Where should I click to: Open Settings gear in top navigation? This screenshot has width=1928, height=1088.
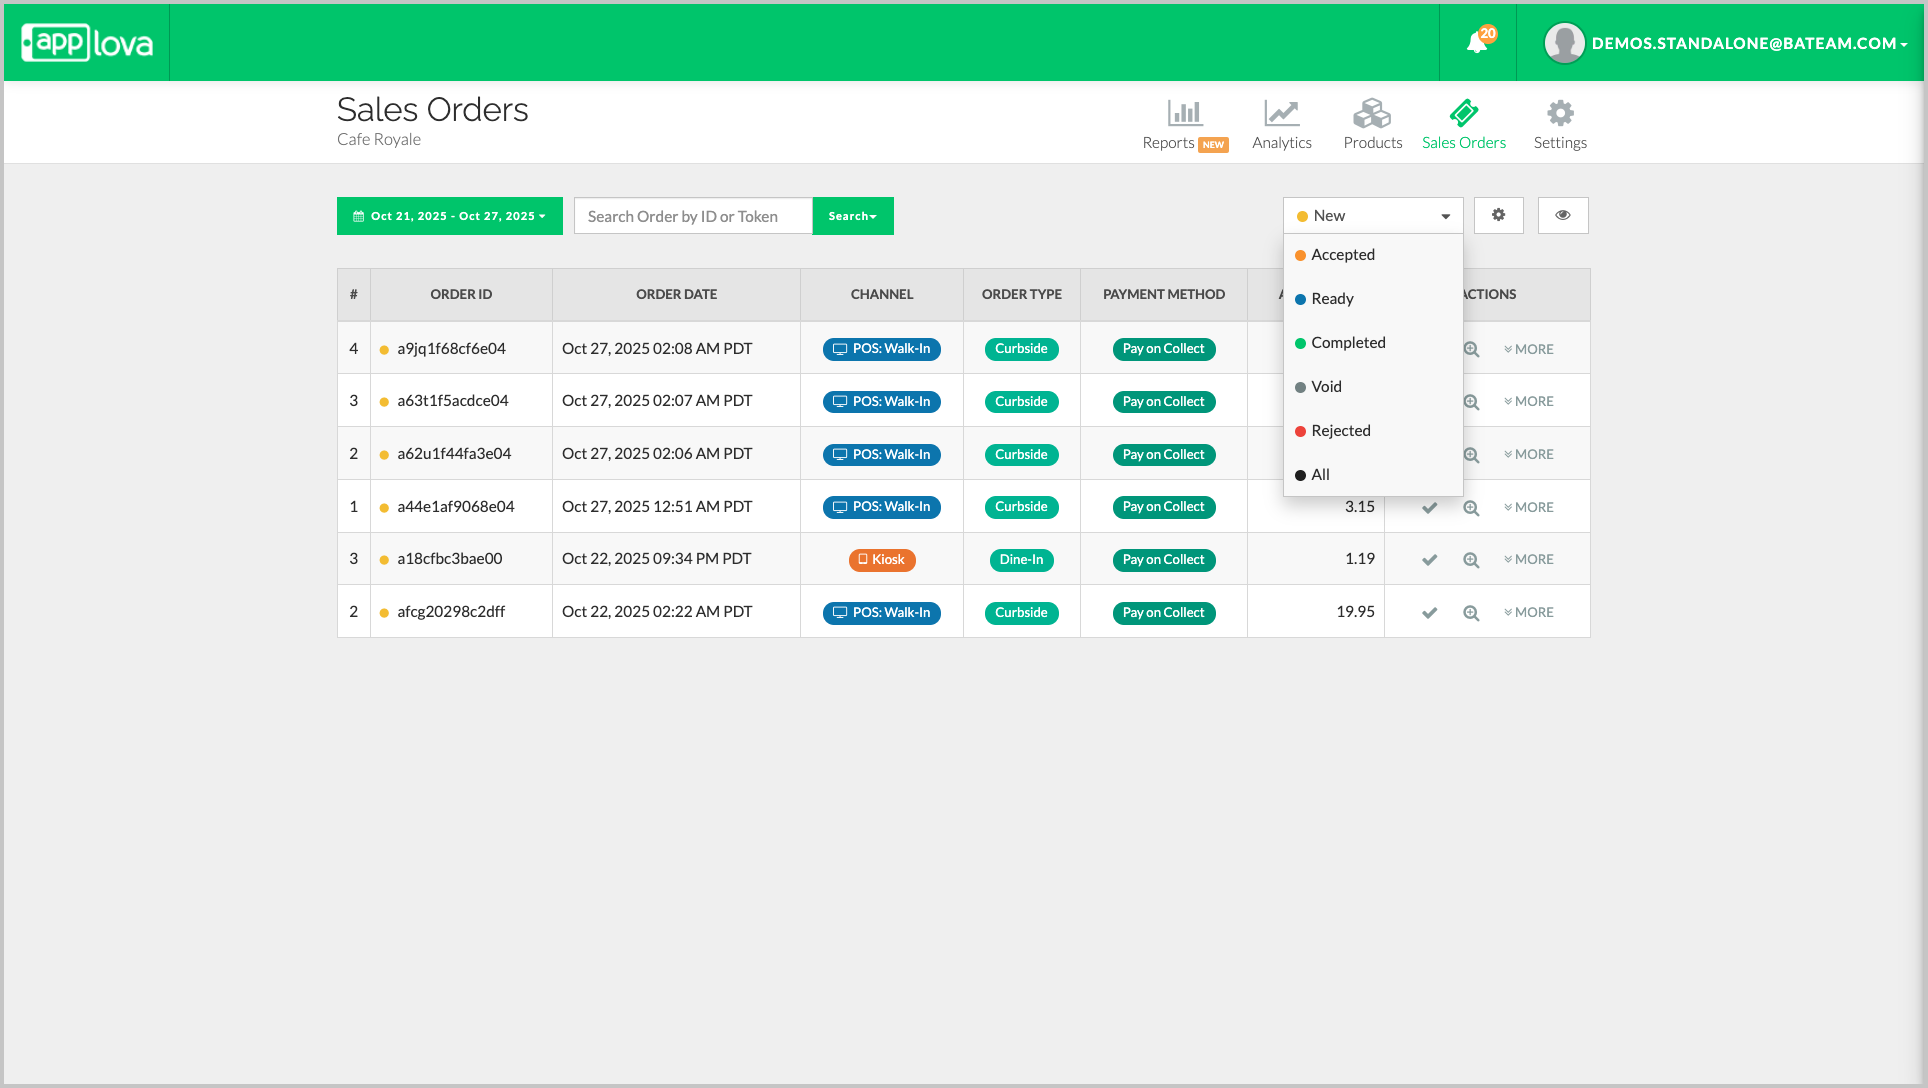pos(1560,114)
